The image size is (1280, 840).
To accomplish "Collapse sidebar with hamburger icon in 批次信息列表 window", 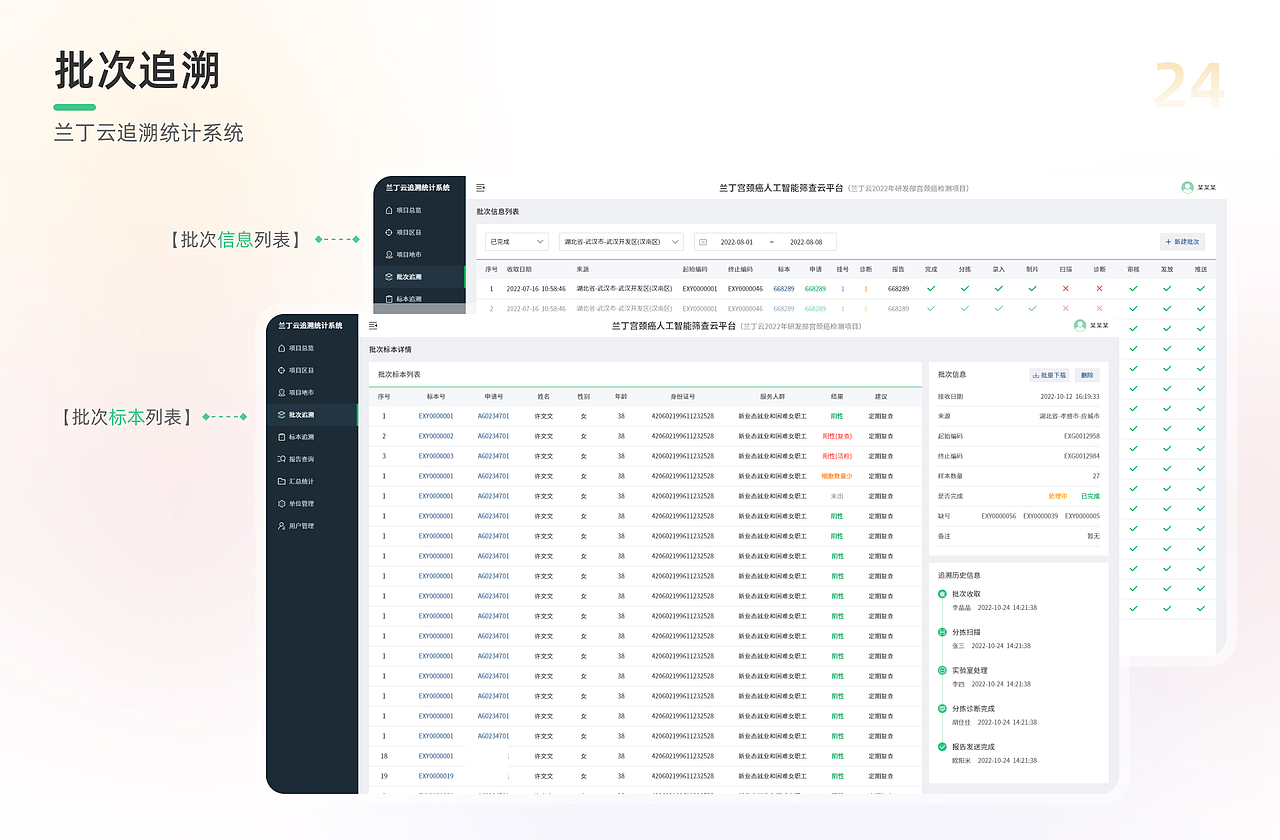I will [480, 187].
